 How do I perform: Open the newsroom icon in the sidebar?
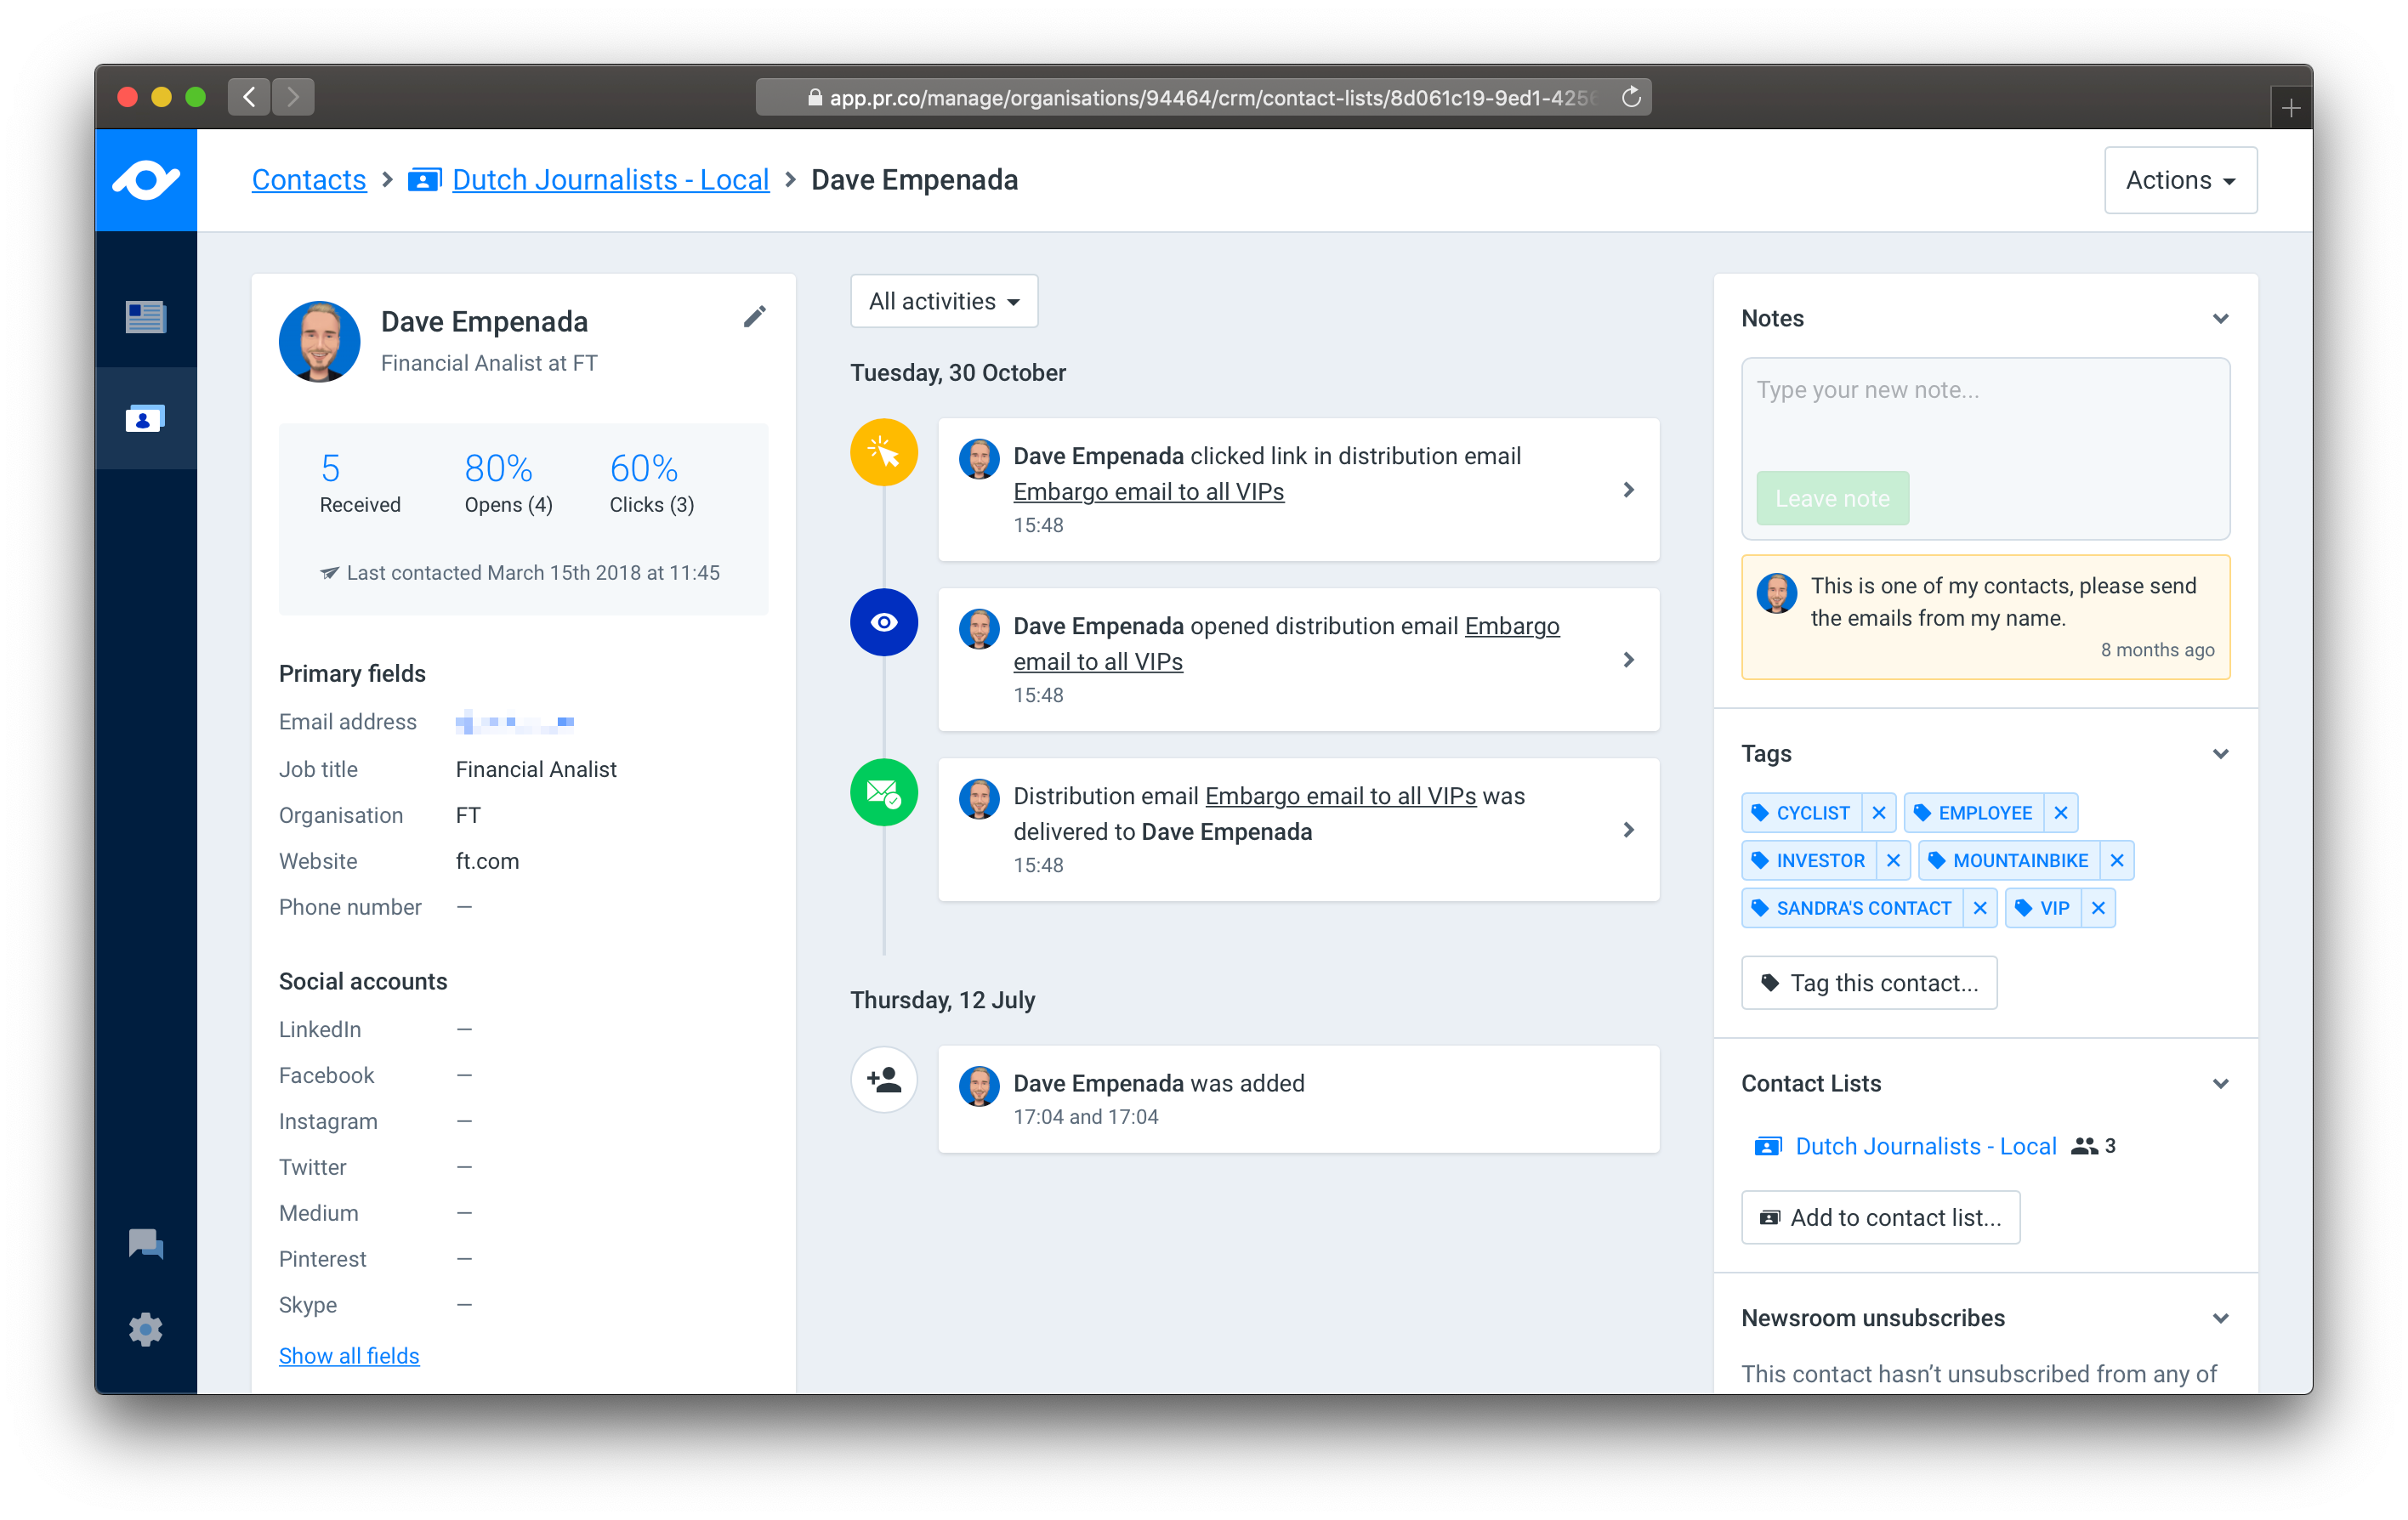click(146, 317)
